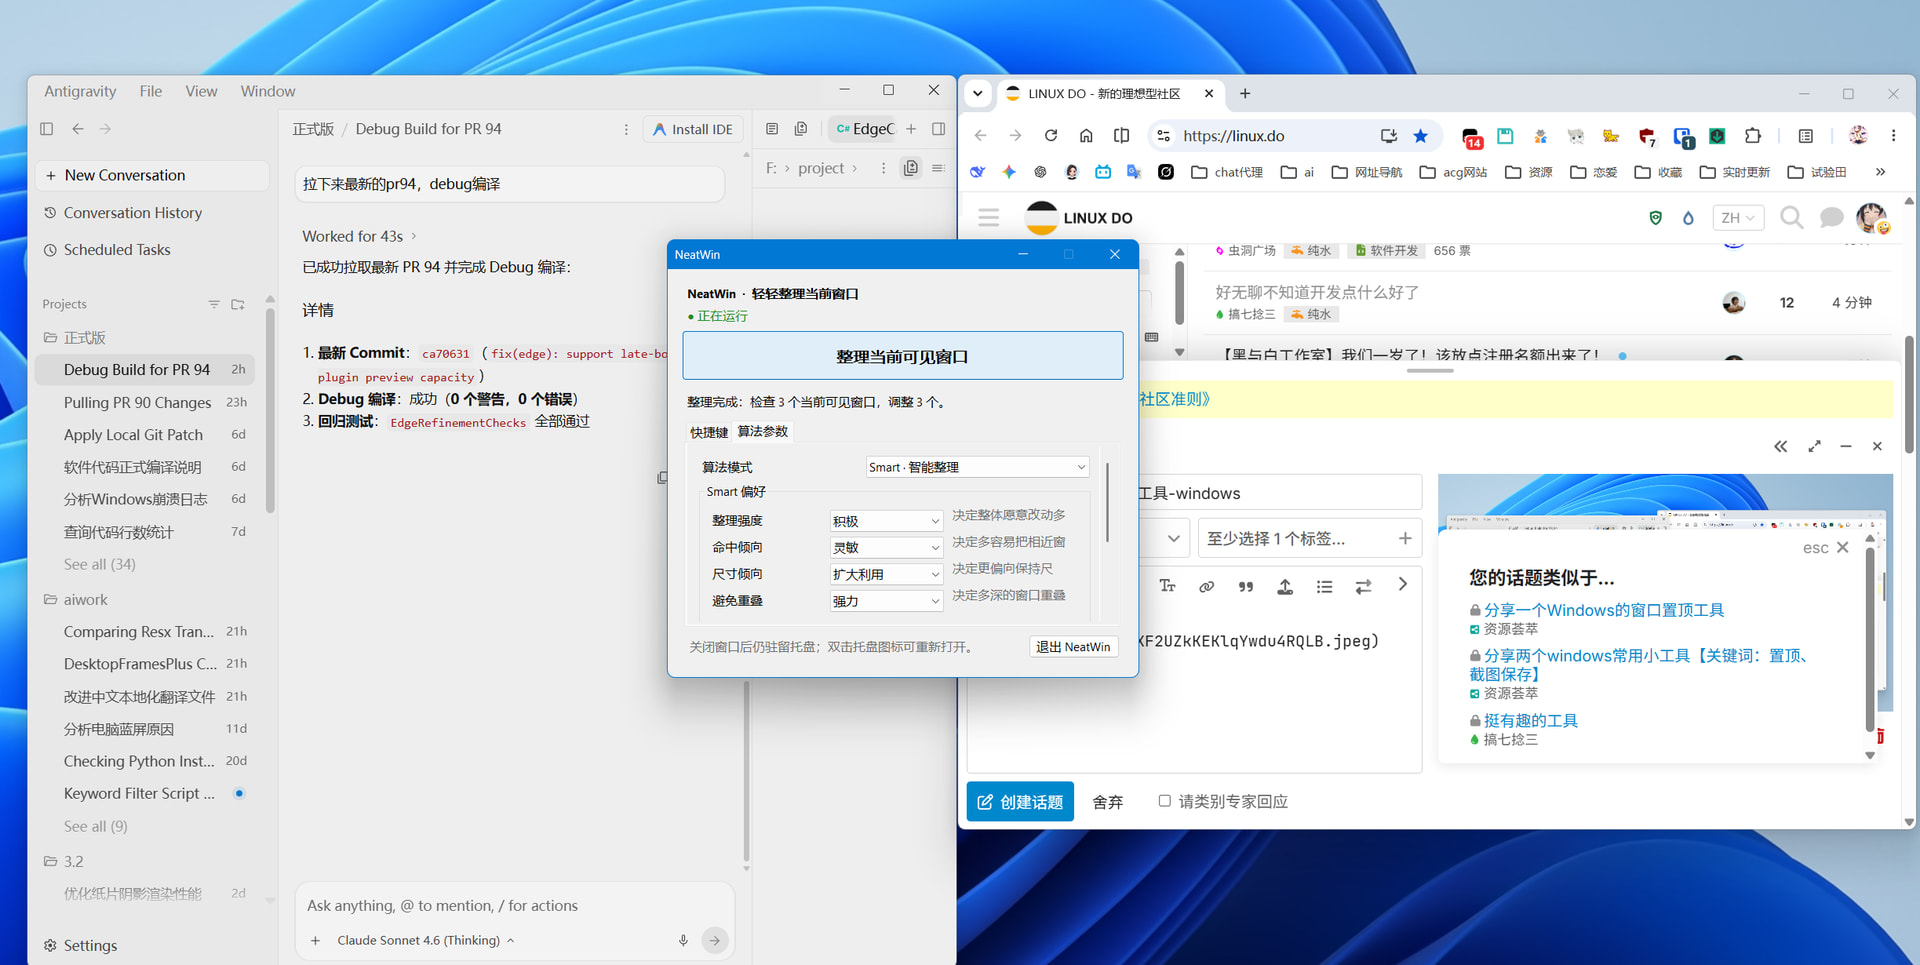Screen dimensions: 1920x965
Task: Filter projects list icon
Action: pyautogui.click(x=213, y=304)
